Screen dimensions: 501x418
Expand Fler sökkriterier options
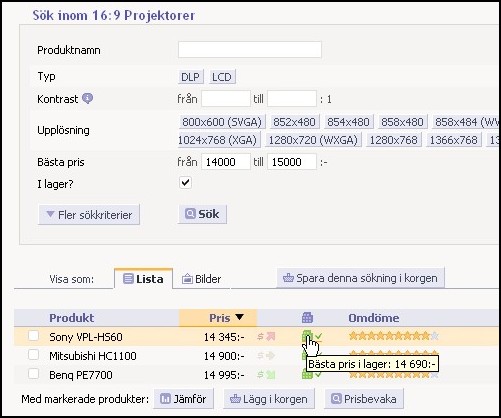pyautogui.click(x=89, y=215)
